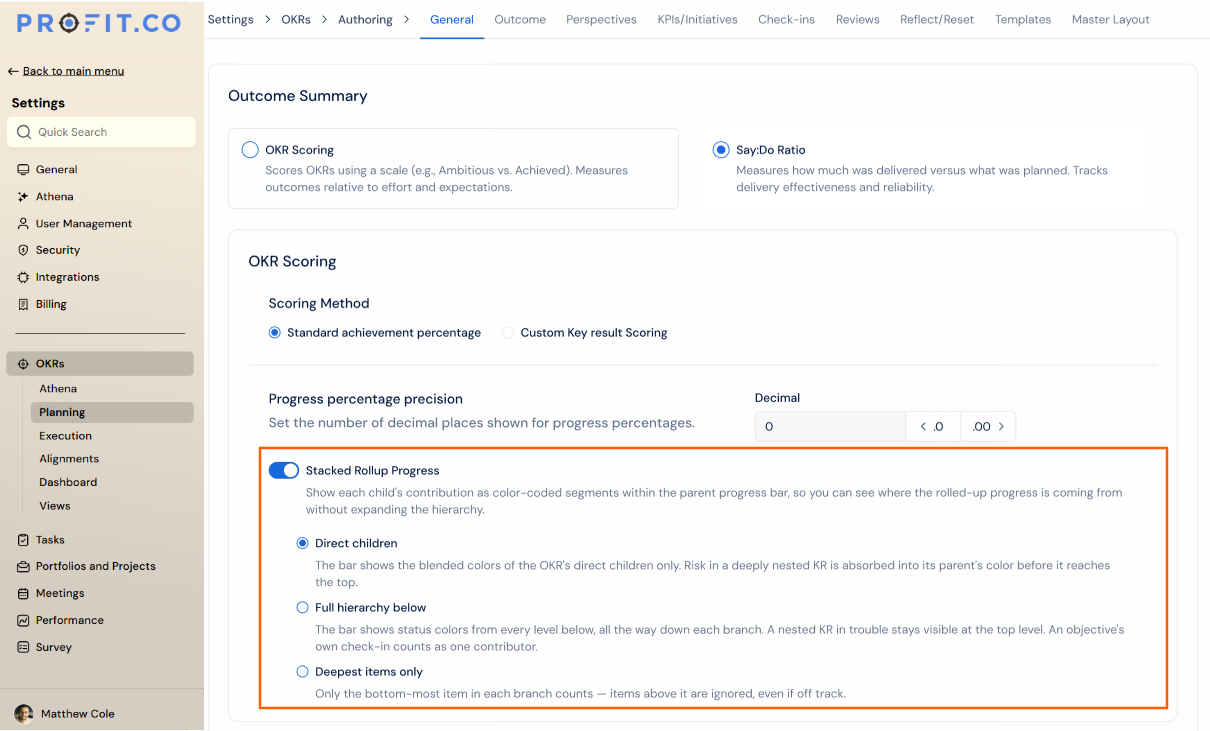Open Execution under OKRs in sidebar
Screen dimensions: 1210x731
pos(65,436)
